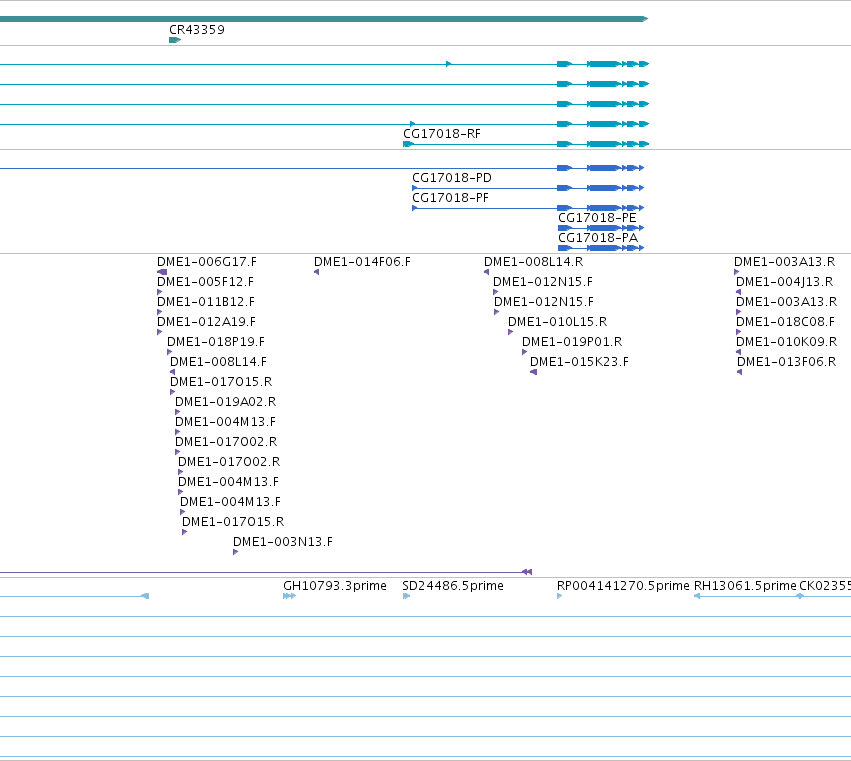
Task: Select the DME1-019P01.R feature label
Action: (x=572, y=343)
